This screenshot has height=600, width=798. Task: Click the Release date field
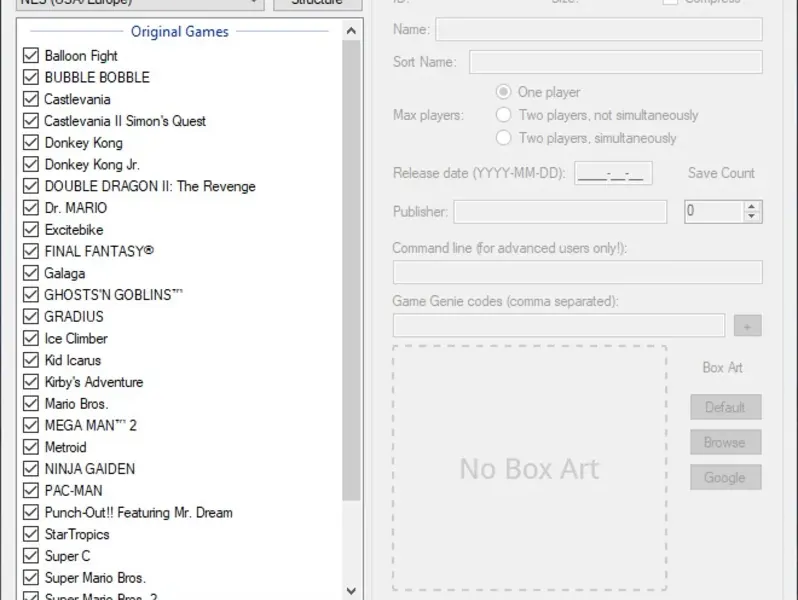pyautogui.click(x=613, y=173)
